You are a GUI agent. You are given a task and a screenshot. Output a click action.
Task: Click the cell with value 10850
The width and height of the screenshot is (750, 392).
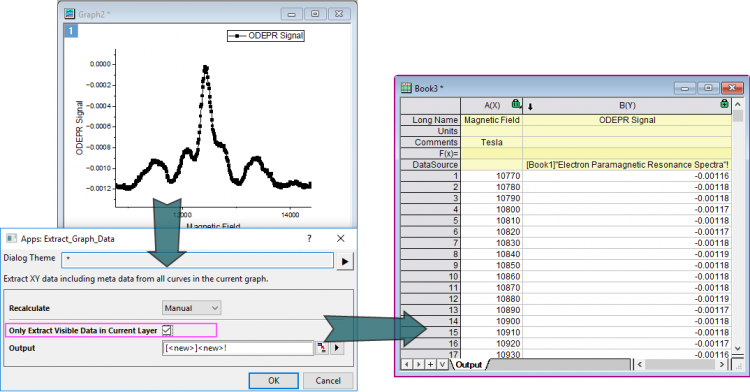point(492,265)
